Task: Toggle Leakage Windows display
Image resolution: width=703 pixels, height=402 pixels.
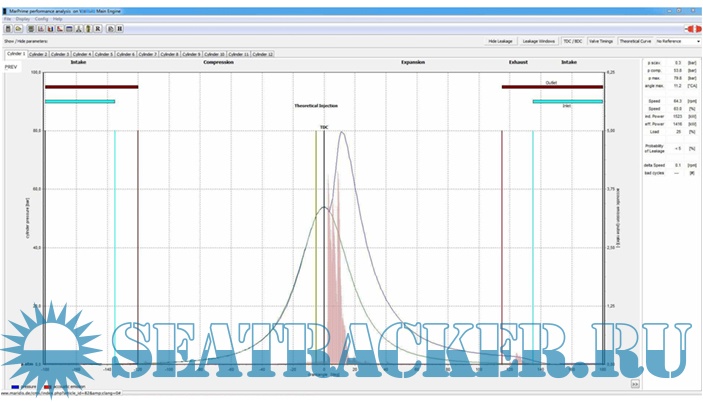Action: [538, 41]
